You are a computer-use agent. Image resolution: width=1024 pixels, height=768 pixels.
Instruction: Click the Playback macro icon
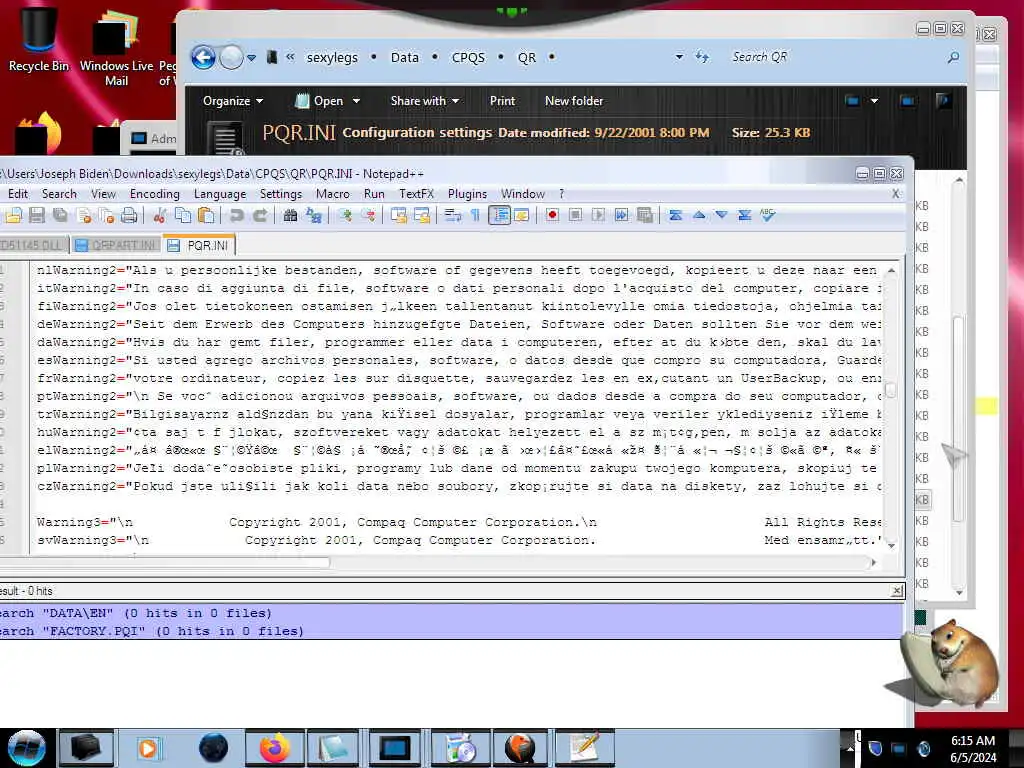coord(598,215)
